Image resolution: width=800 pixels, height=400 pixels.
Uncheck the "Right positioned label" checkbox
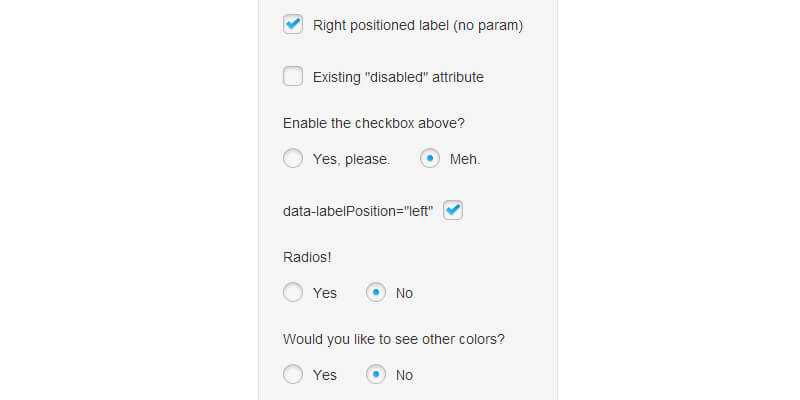click(x=293, y=25)
